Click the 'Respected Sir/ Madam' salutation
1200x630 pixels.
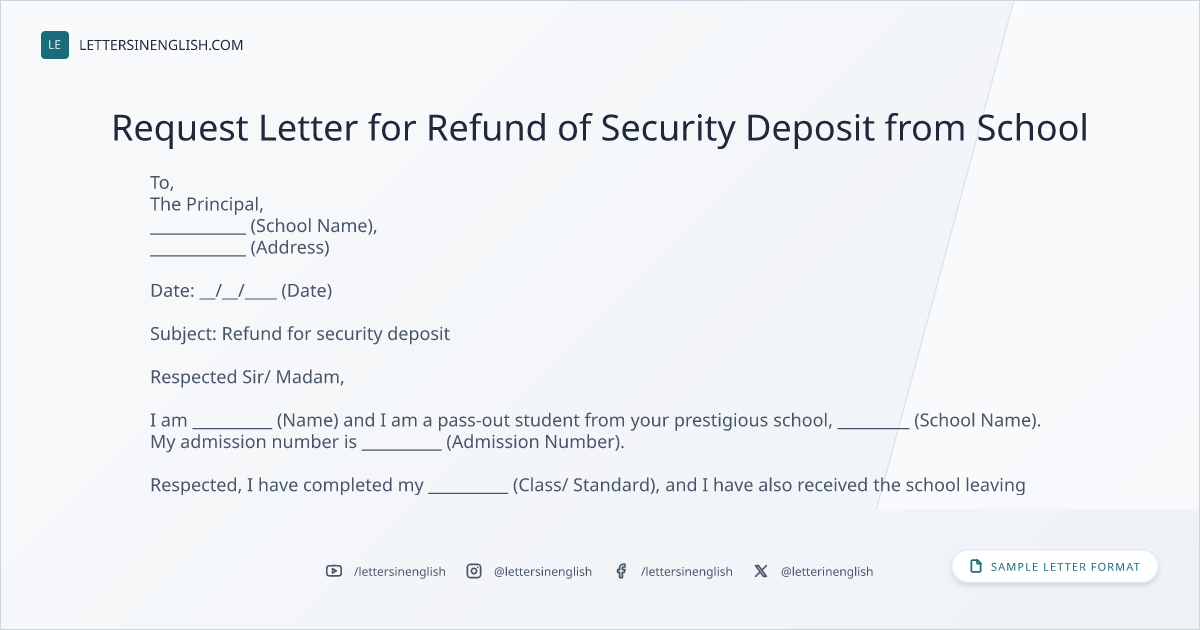[247, 377]
